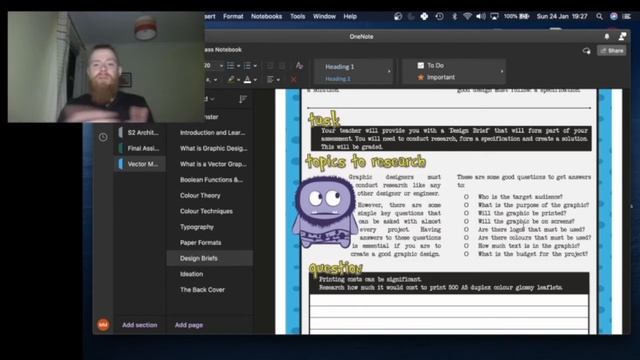The height and width of the screenshot is (360, 640).
Task: Click the AirPlay display icon in menu bar
Action: (494, 17)
